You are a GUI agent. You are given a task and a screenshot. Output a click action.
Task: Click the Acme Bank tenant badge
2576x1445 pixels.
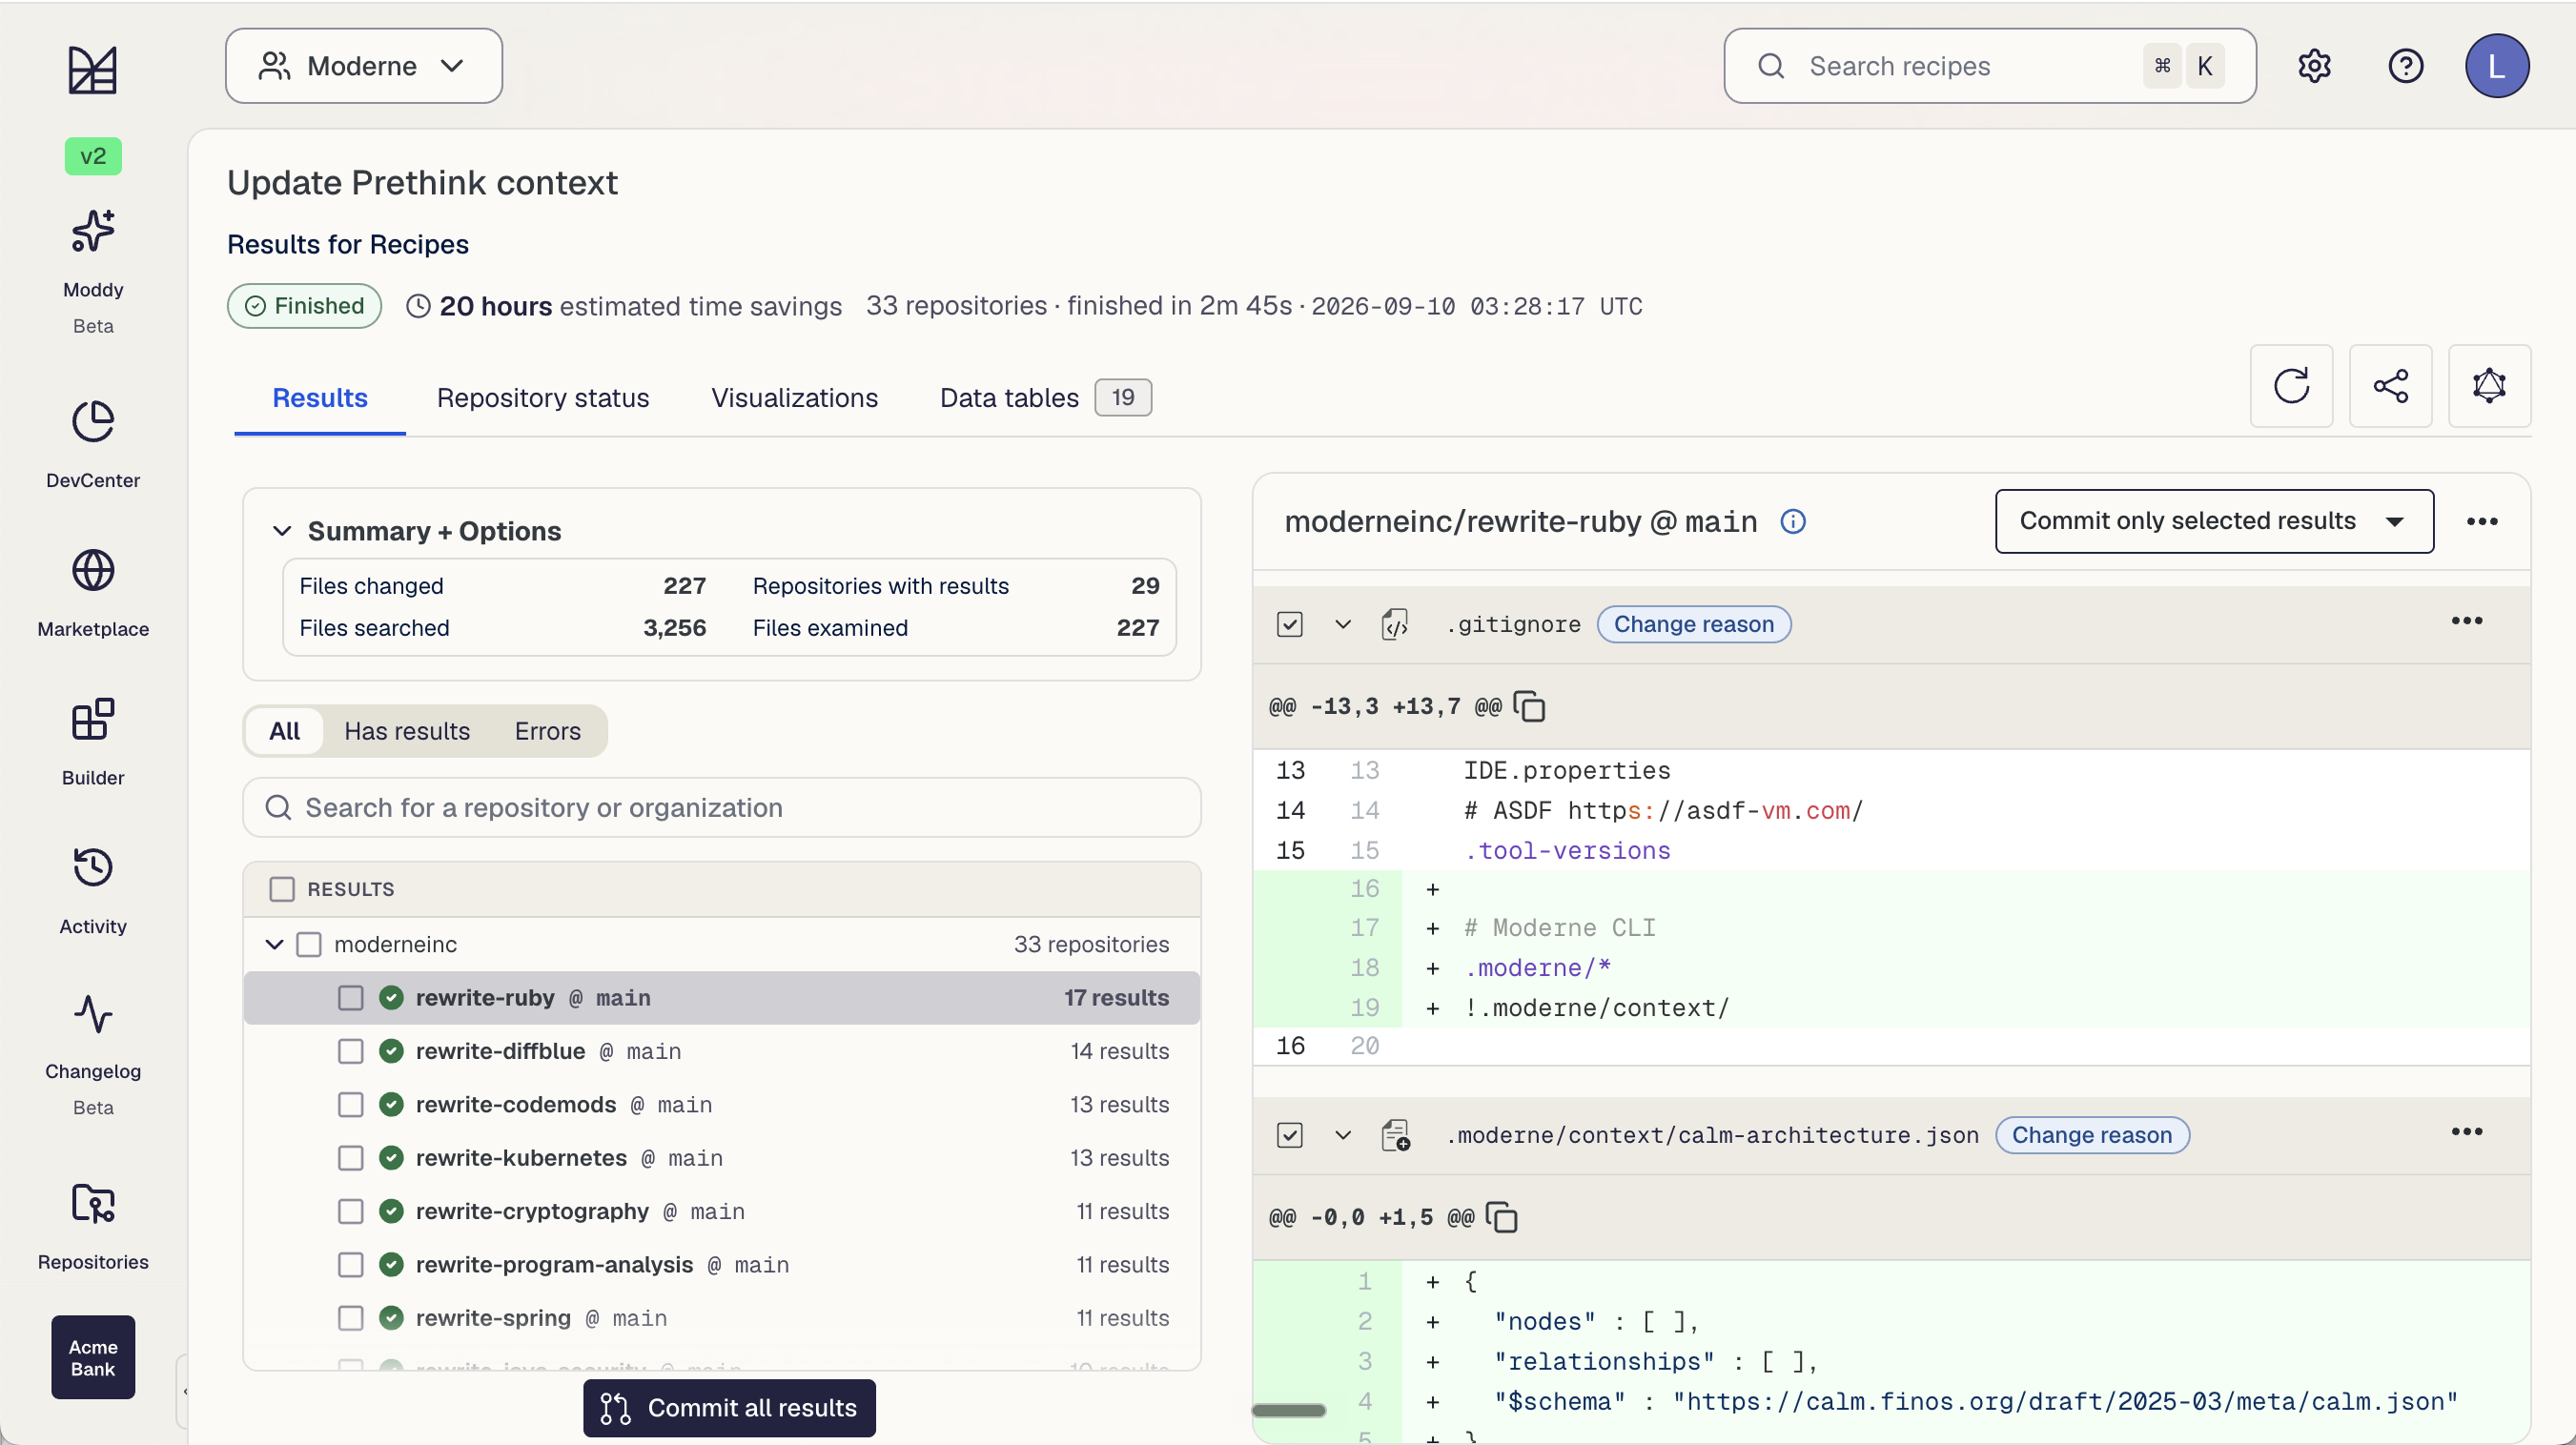click(x=93, y=1357)
